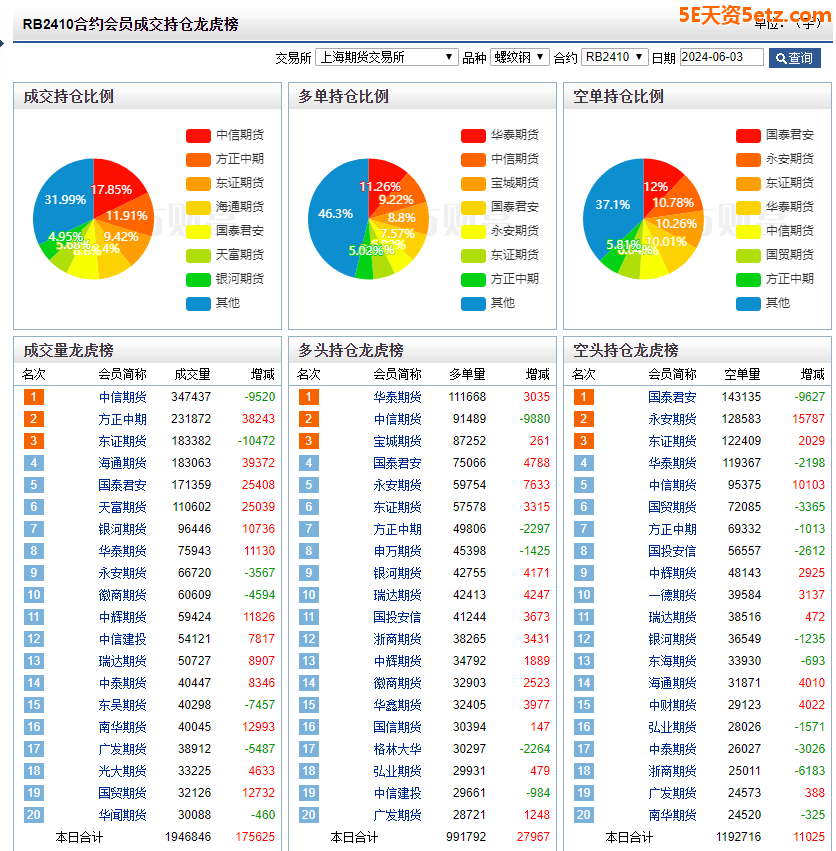Select 增减 value 15787 for 永安期货
836x851 pixels.
pyautogui.click(x=808, y=419)
